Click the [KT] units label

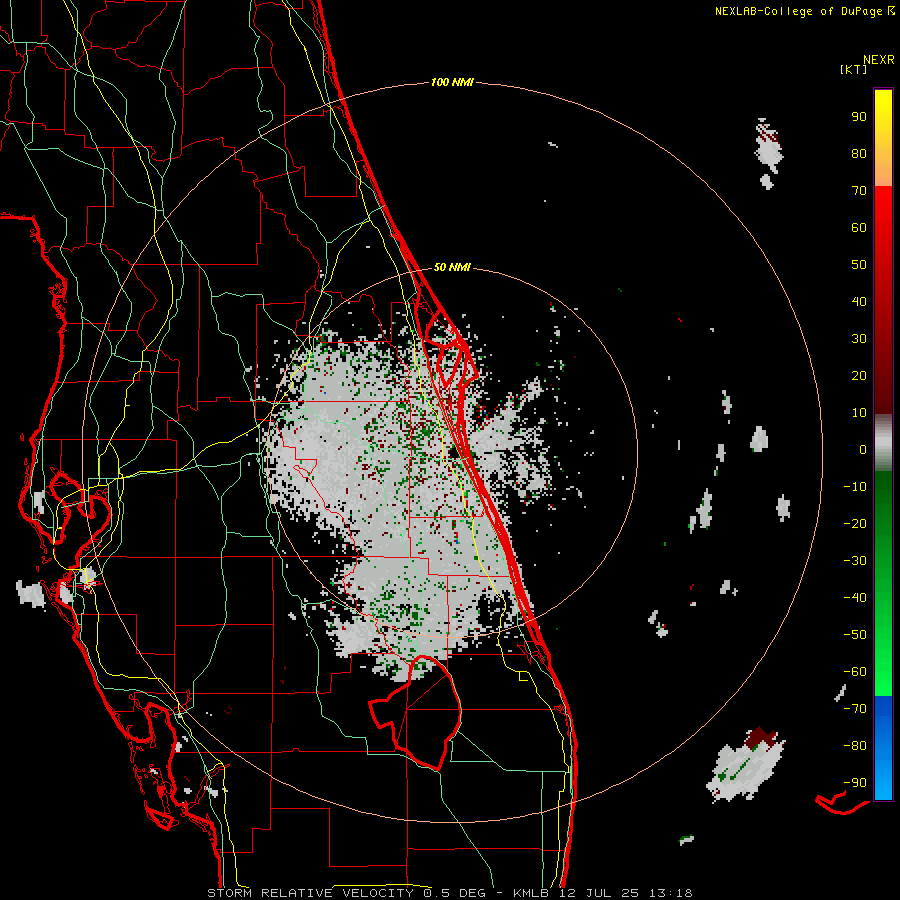pyautogui.click(x=853, y=69)
